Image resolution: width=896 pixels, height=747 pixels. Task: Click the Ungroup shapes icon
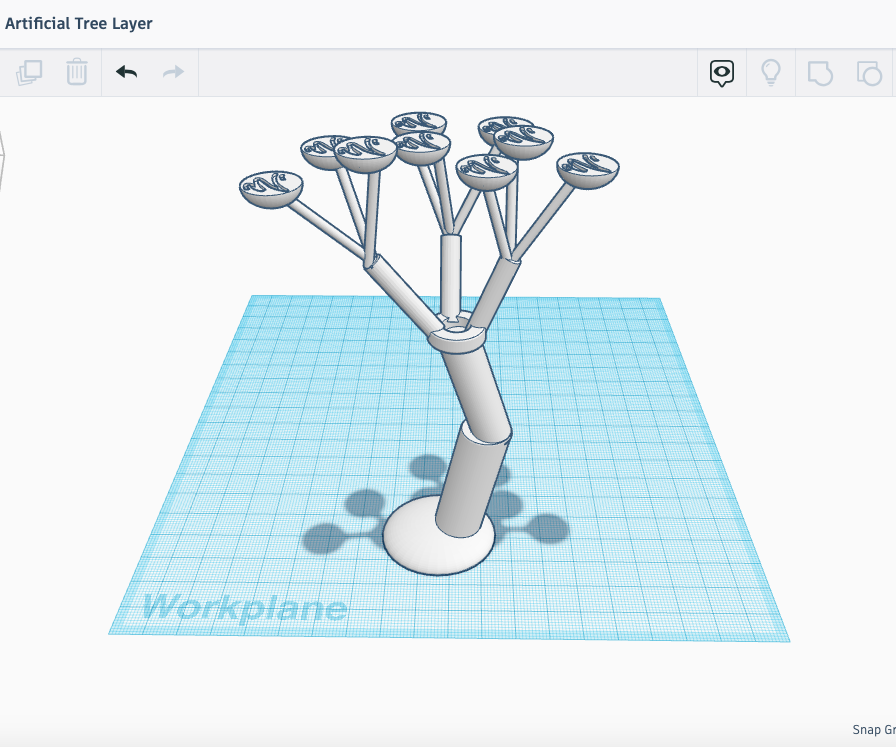pos(868,73)
